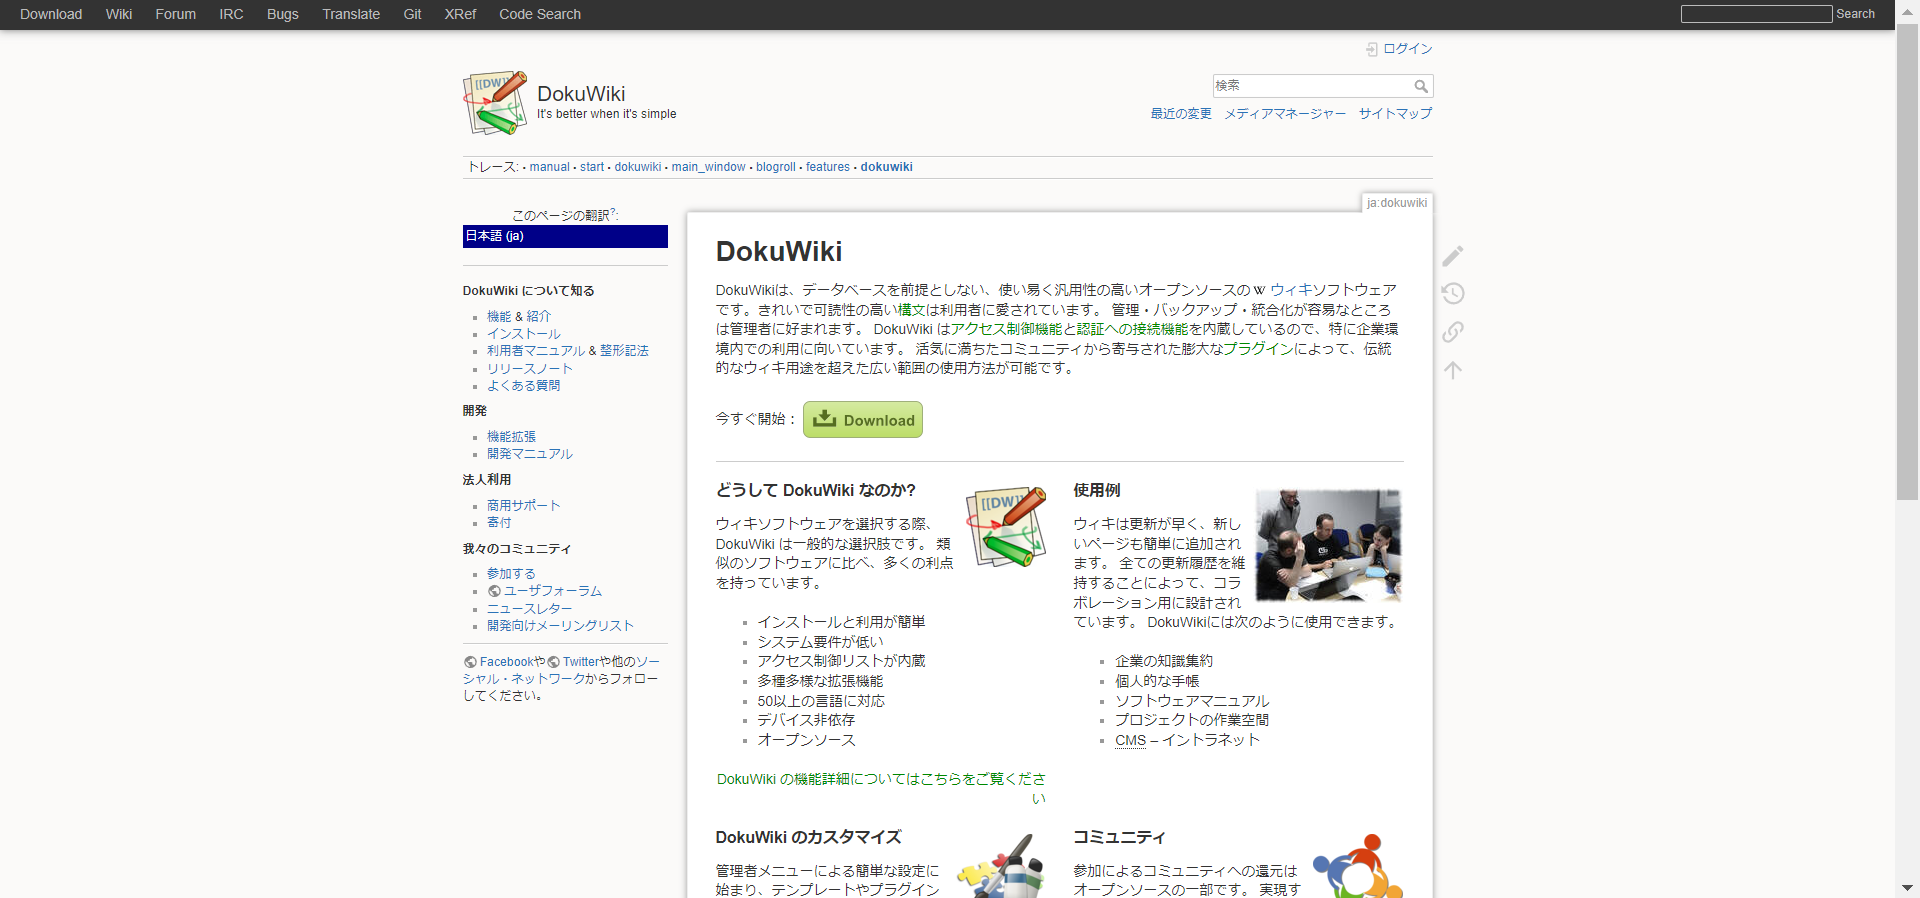The height and width of the screenshot is (898, 1920).
Task: Click blogroll in the breadcrumb trace
Action: click(x=776, y=167)
